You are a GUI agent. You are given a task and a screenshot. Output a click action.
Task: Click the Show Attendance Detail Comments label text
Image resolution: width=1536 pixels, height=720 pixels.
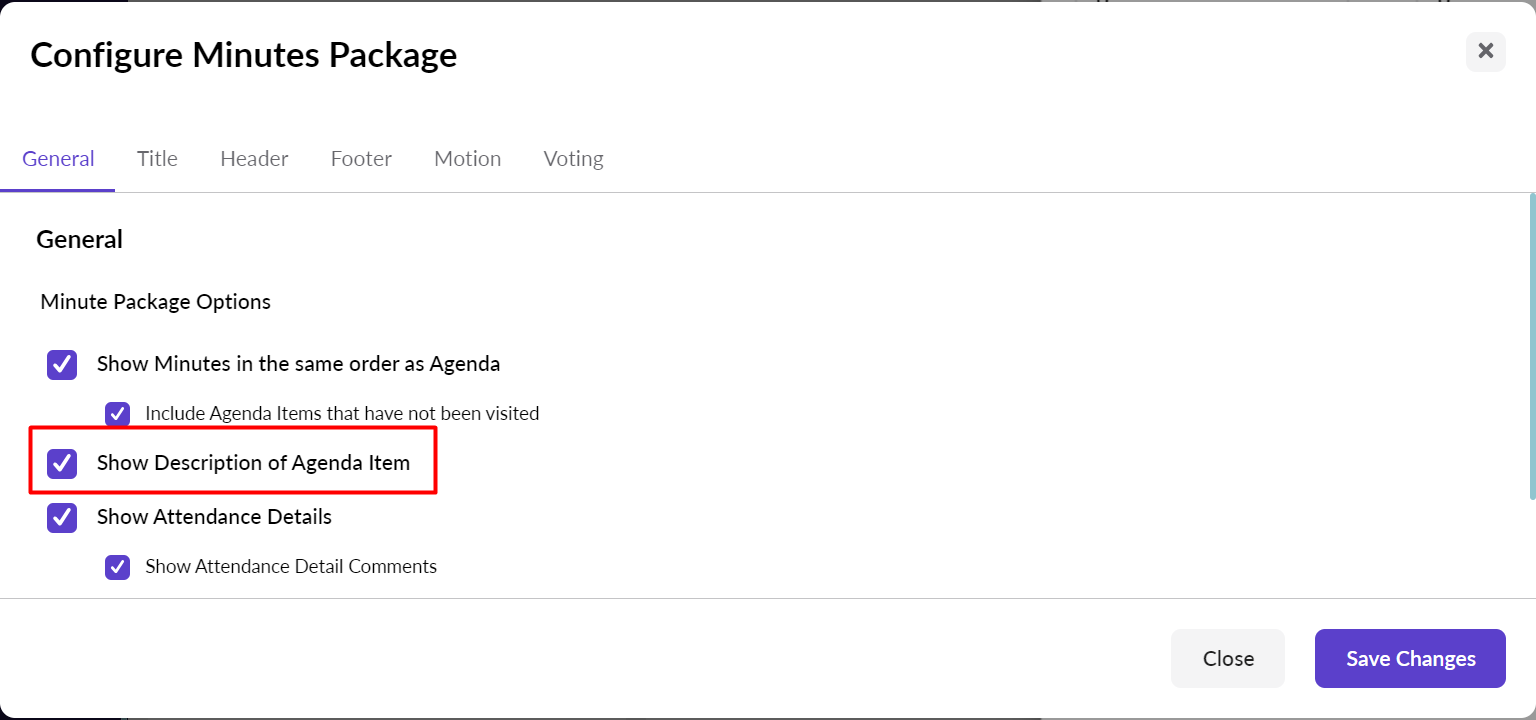291,567
